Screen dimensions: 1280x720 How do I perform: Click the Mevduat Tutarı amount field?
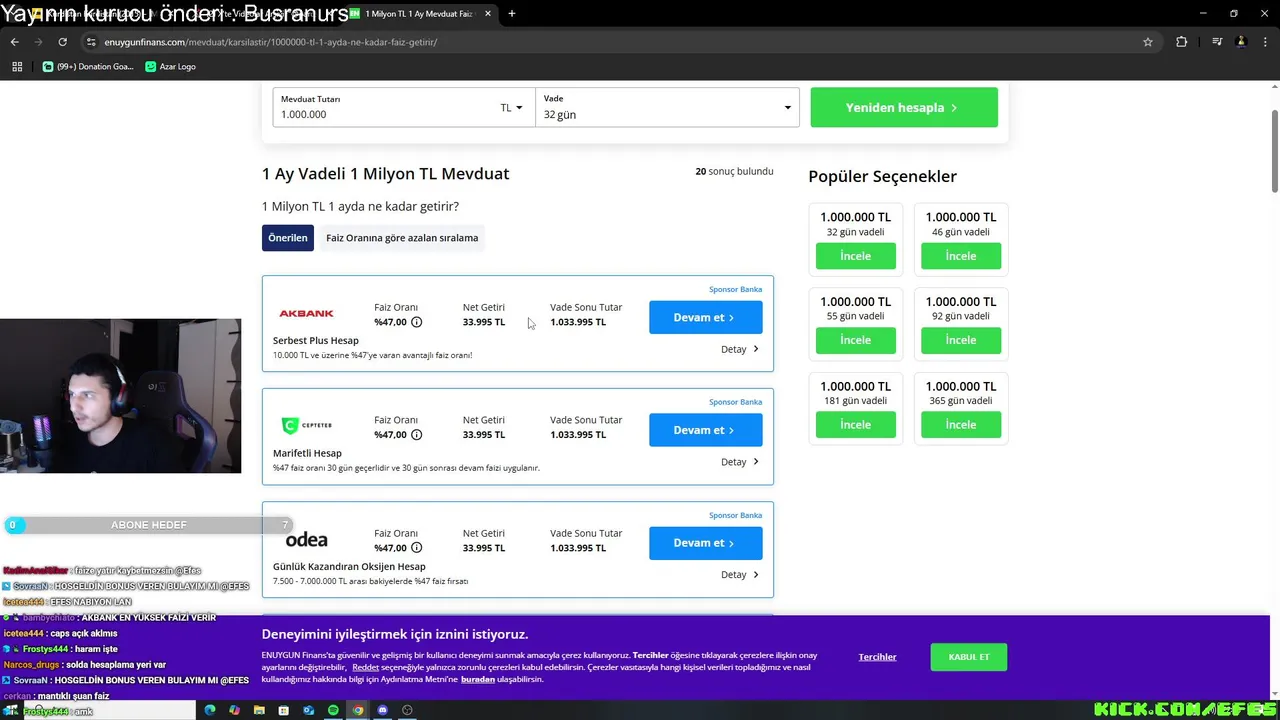pyautogui.click(x=385, y=107)
